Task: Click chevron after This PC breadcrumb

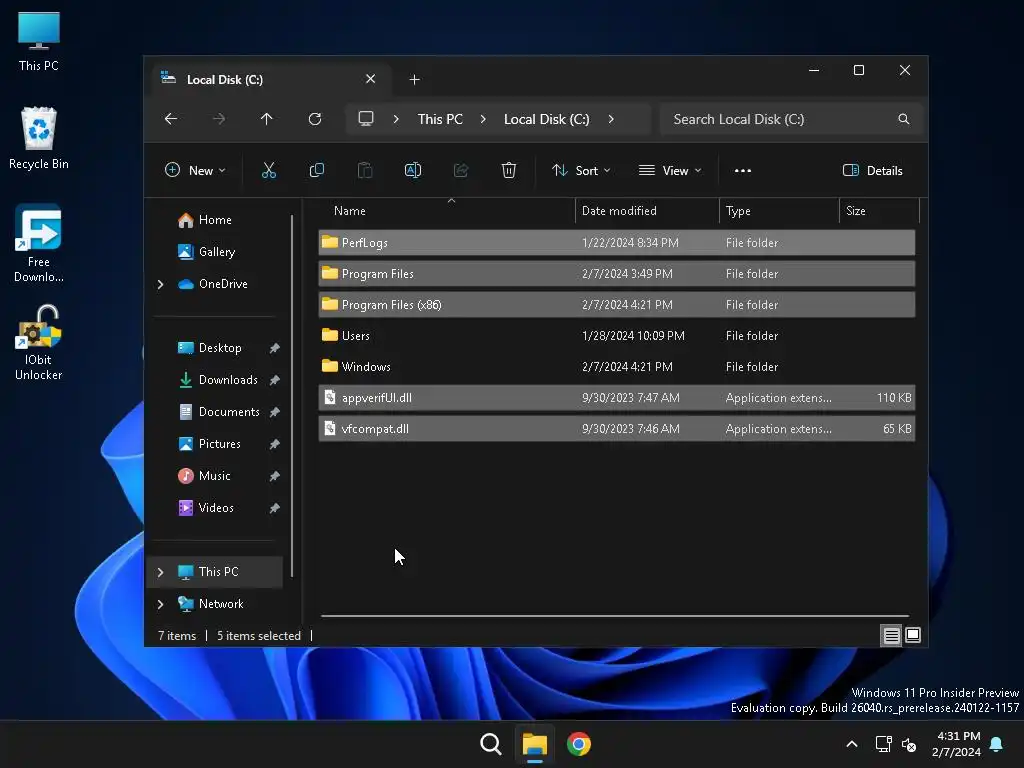Action: (x=483, y=119)
